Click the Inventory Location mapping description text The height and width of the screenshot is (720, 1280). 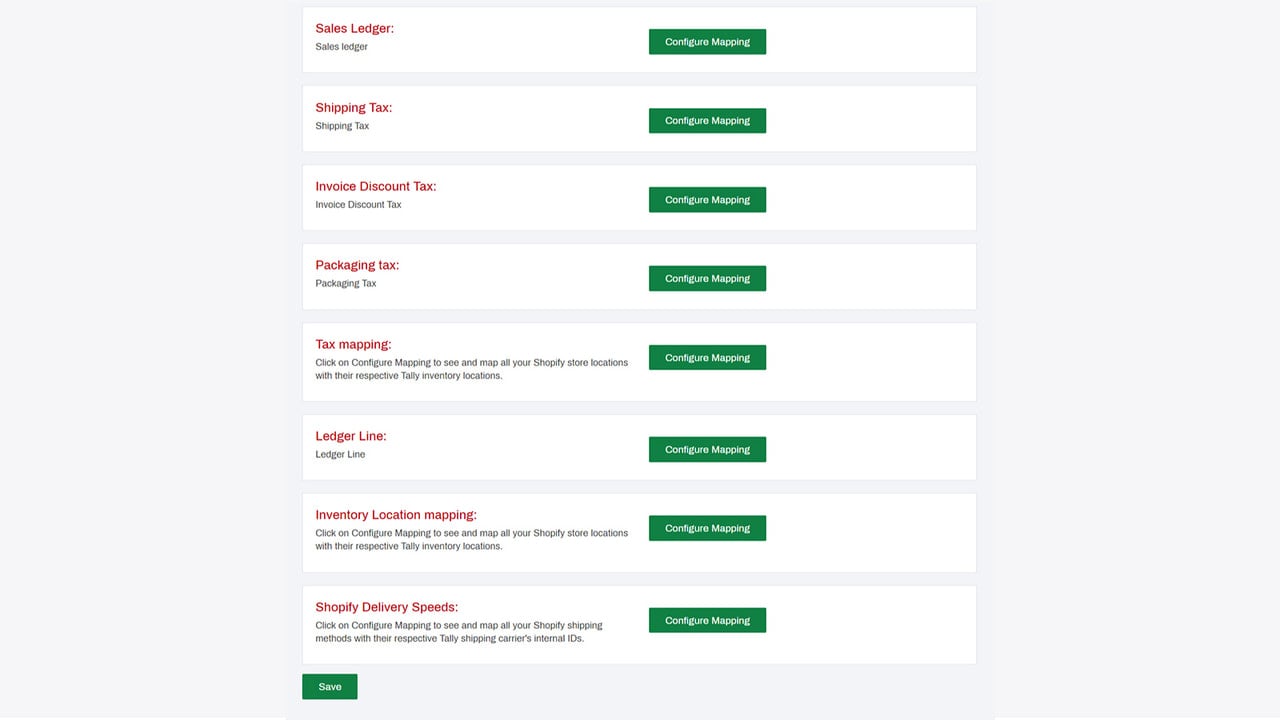point(472,540)
